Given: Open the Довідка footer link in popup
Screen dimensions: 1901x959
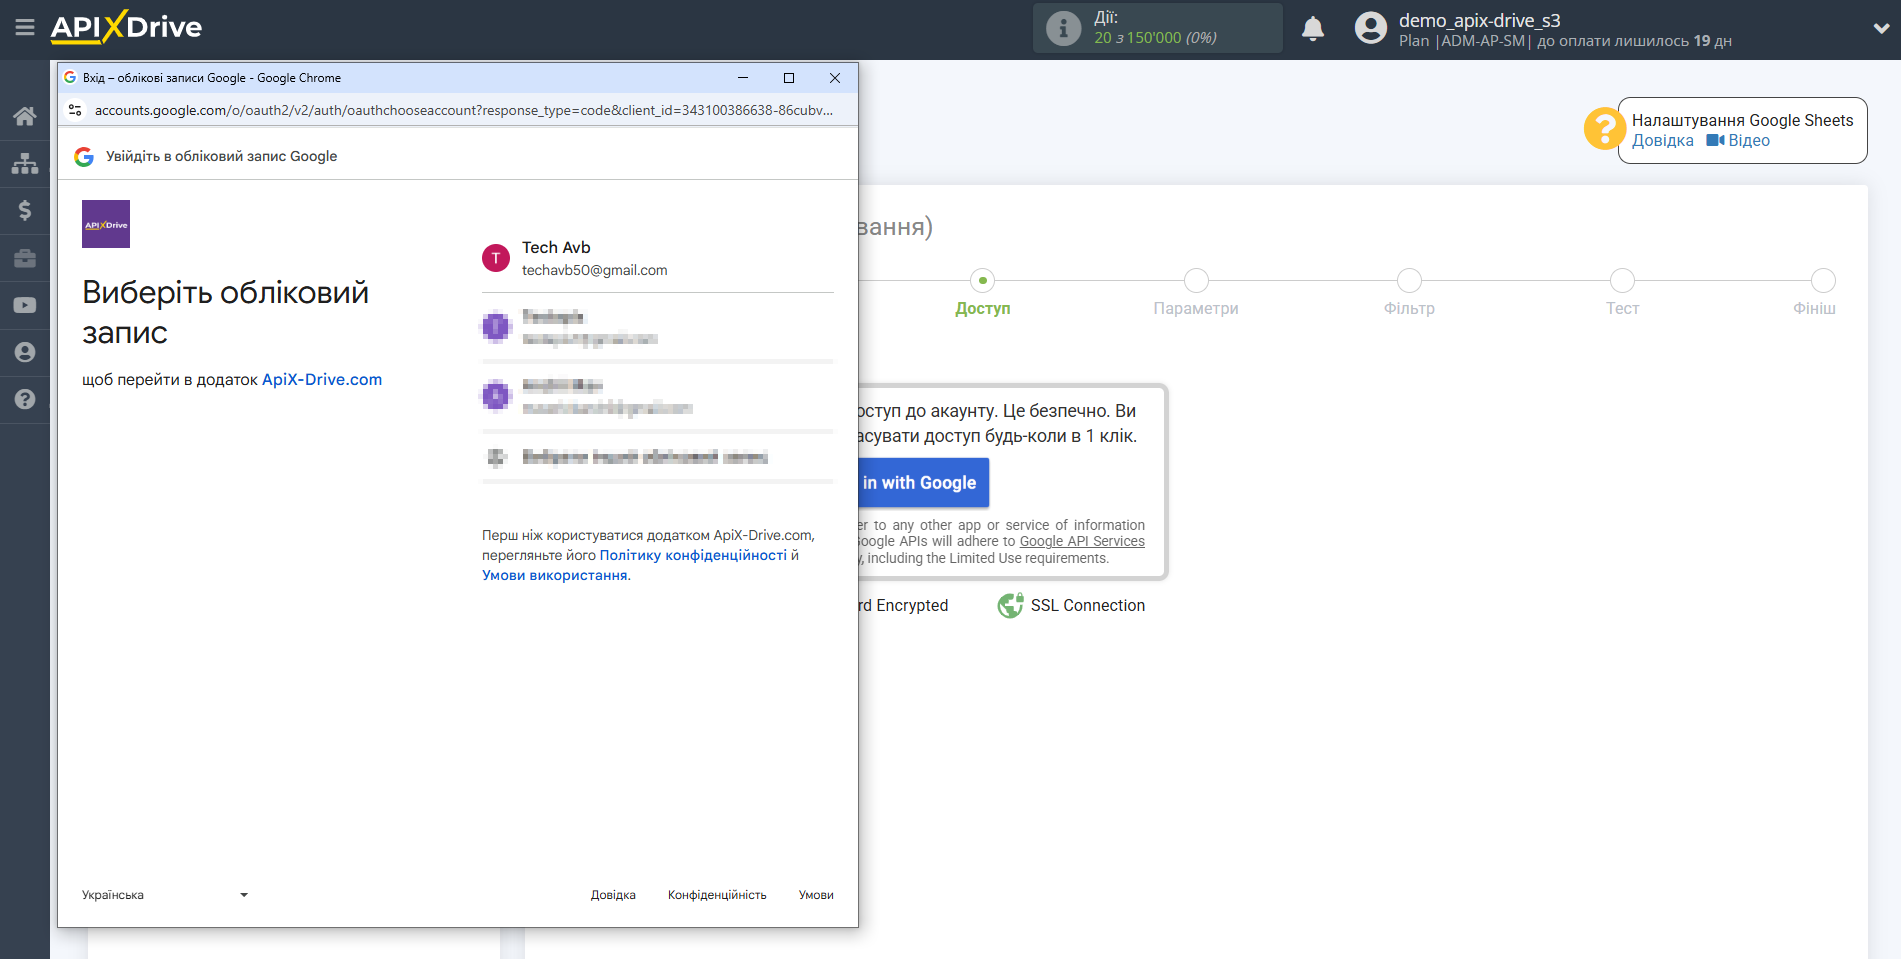Looking at the screenshot, I should click(613, 895).
